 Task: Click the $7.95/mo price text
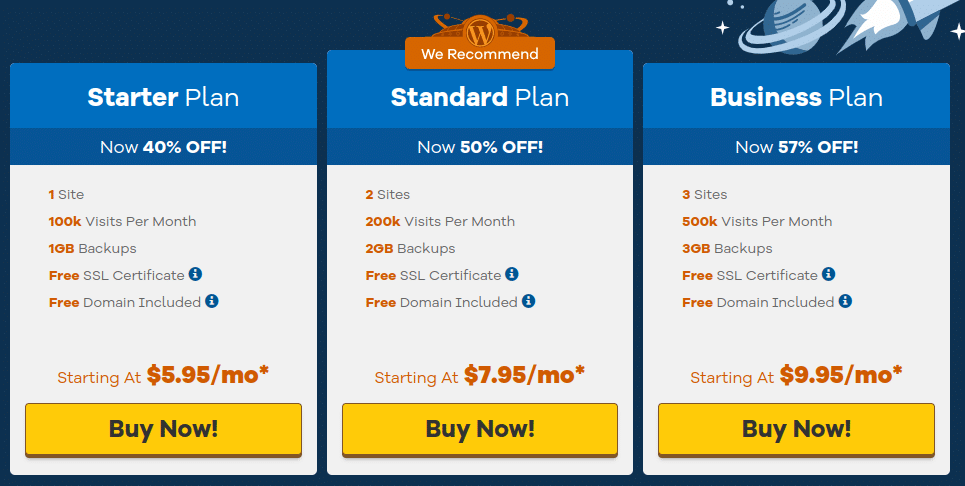click(524, 374)
